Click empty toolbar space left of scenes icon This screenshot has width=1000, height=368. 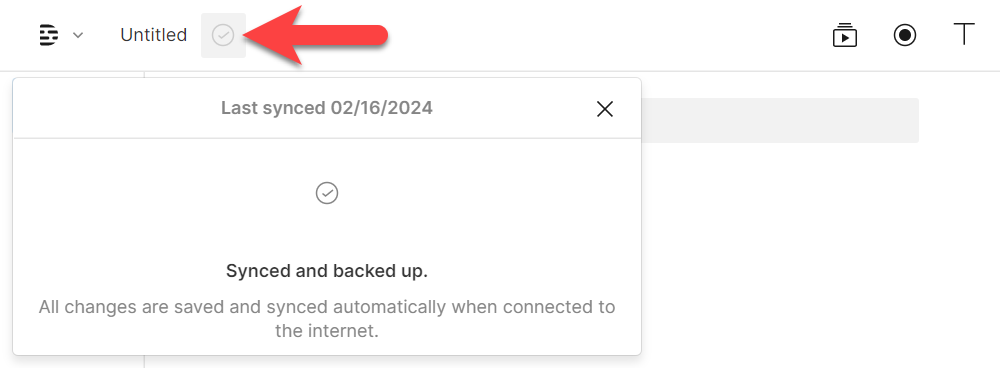(x=606, y=35)
